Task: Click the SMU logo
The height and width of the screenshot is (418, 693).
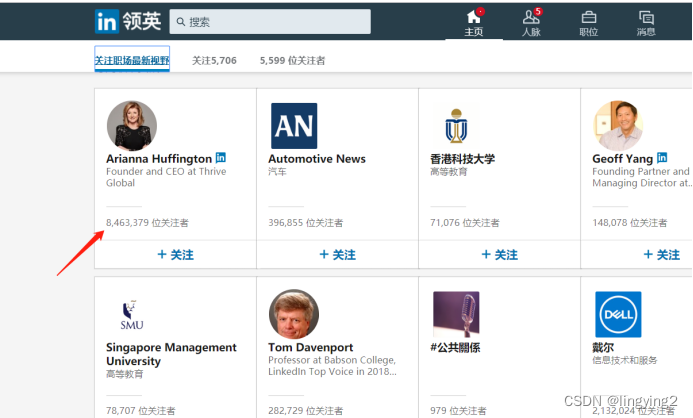Action: tap(132, 315)
